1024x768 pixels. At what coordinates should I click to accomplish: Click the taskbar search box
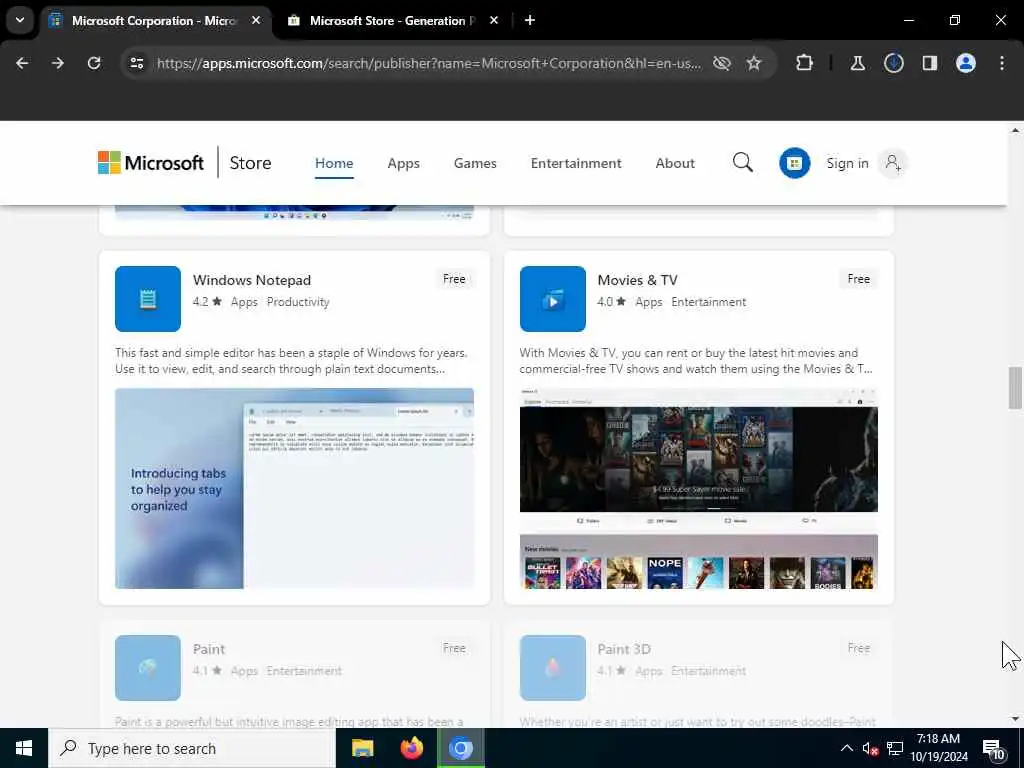(191, 748)
